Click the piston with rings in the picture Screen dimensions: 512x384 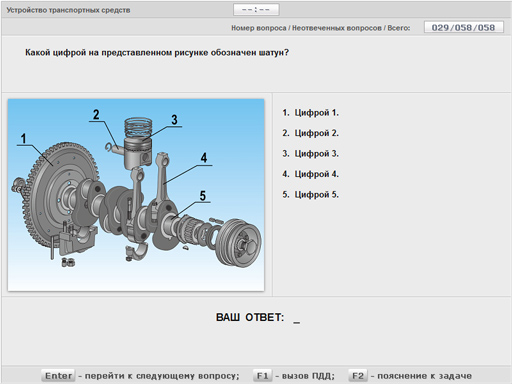point(138,143)
